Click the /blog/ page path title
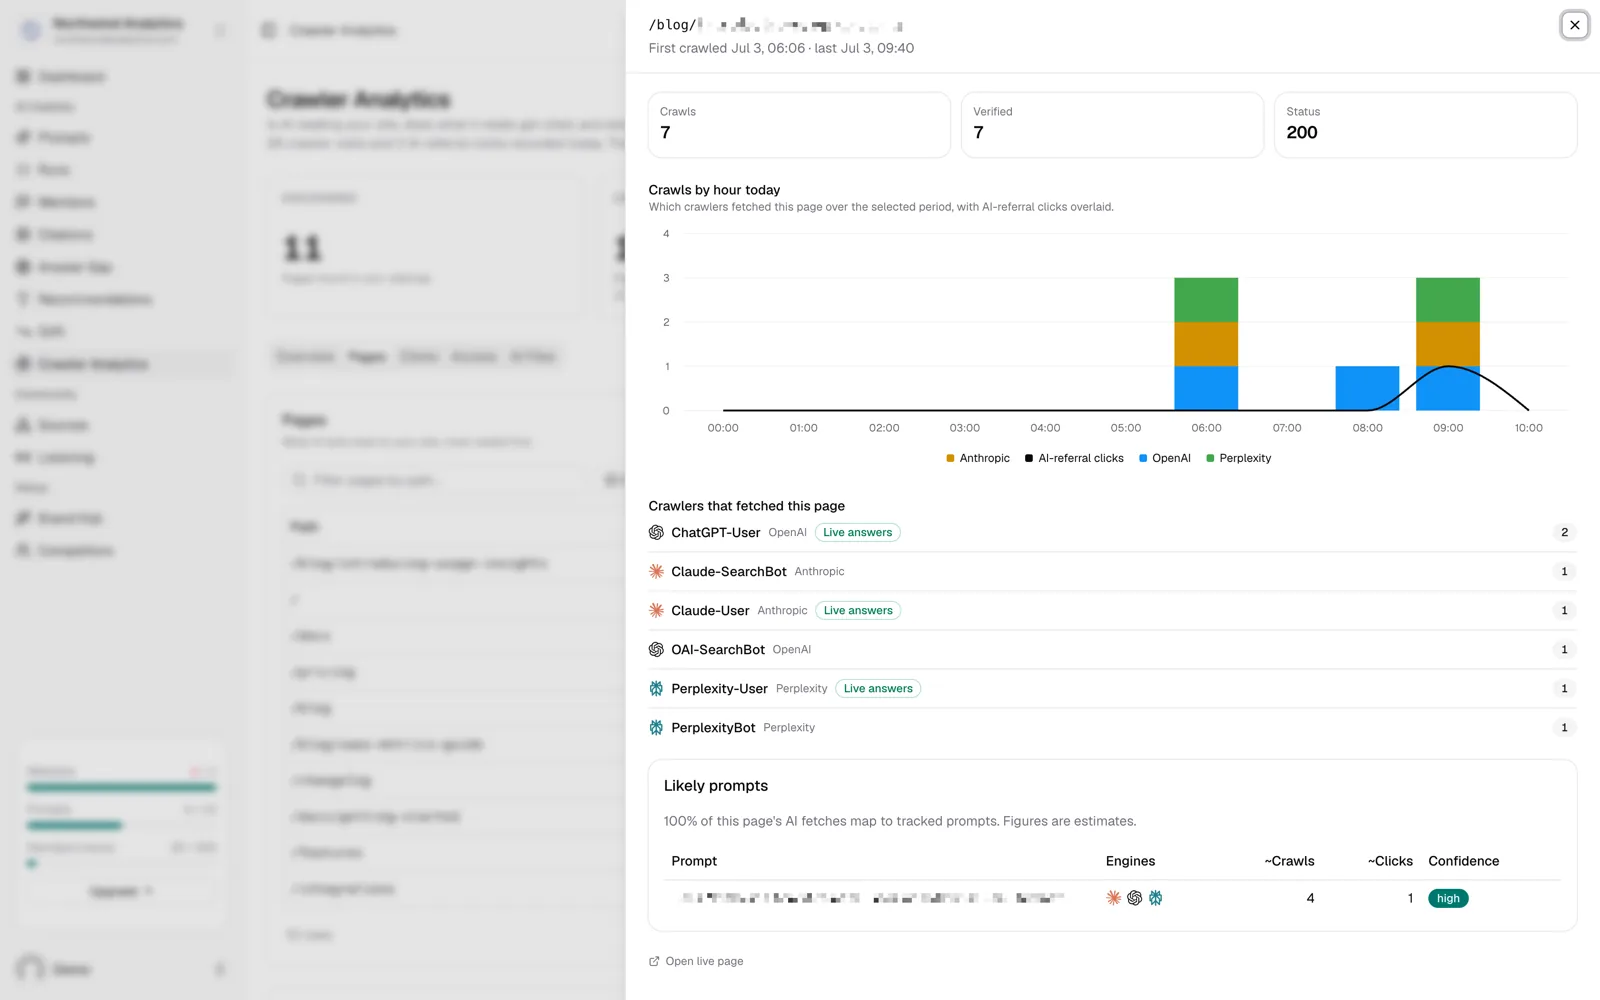The height and width of the screenshot is (1000, 1600). pos(776,25)
